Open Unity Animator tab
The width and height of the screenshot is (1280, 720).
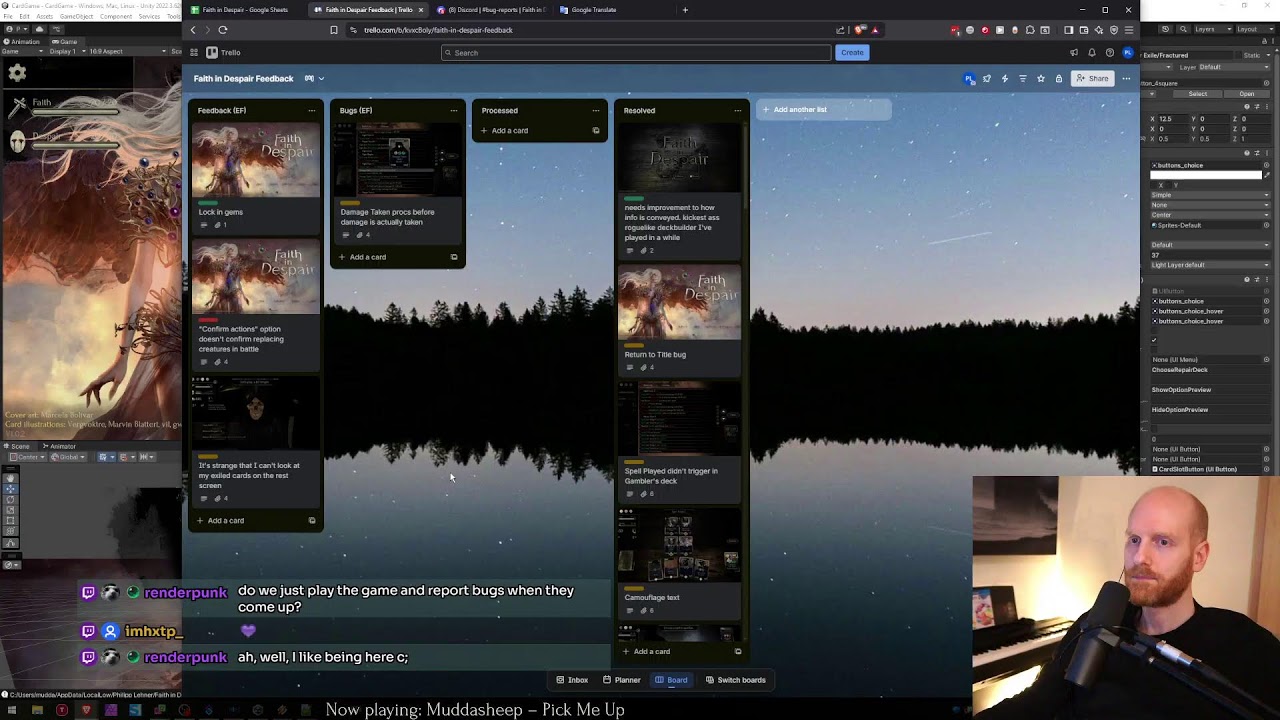click(60, 446)
